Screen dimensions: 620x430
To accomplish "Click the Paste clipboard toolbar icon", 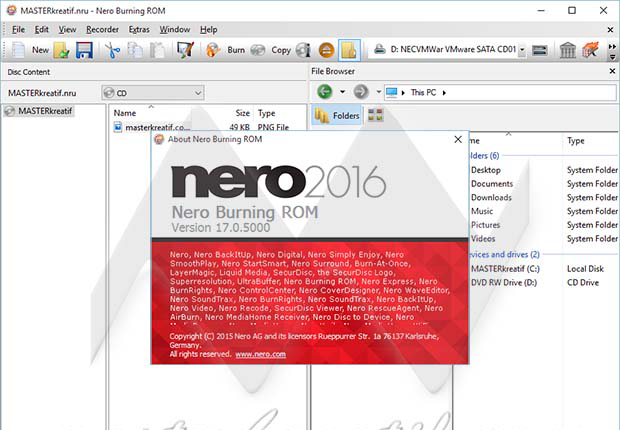I will click(x=158, y=50).
